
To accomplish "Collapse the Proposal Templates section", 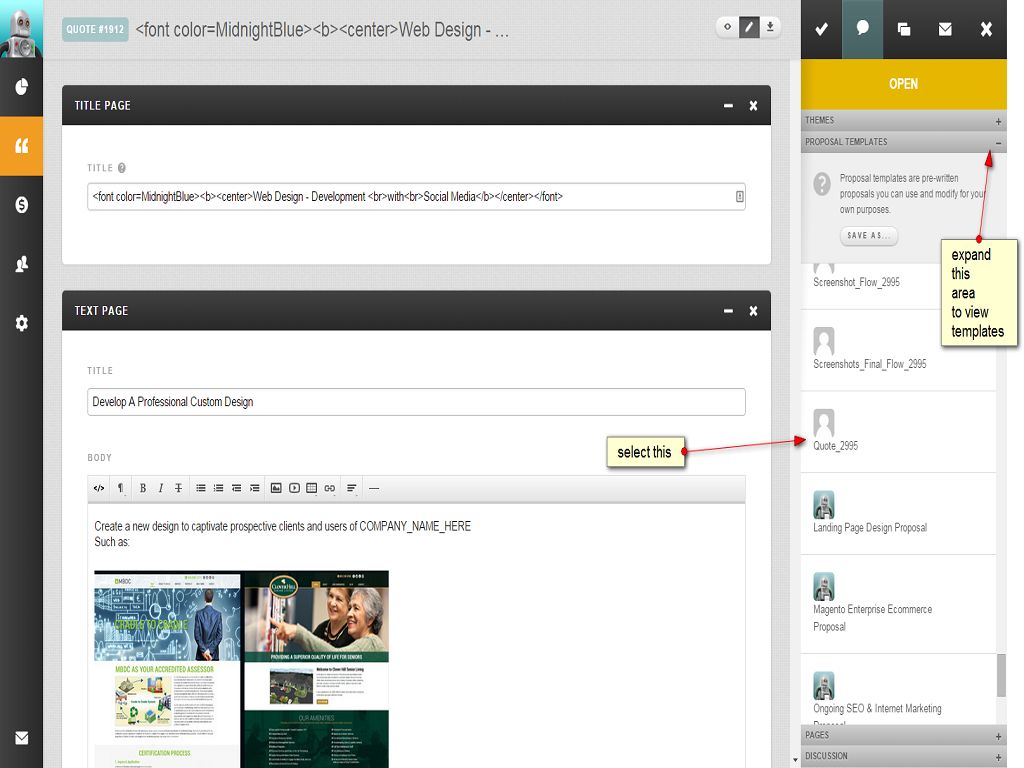I will coord(998,143).
